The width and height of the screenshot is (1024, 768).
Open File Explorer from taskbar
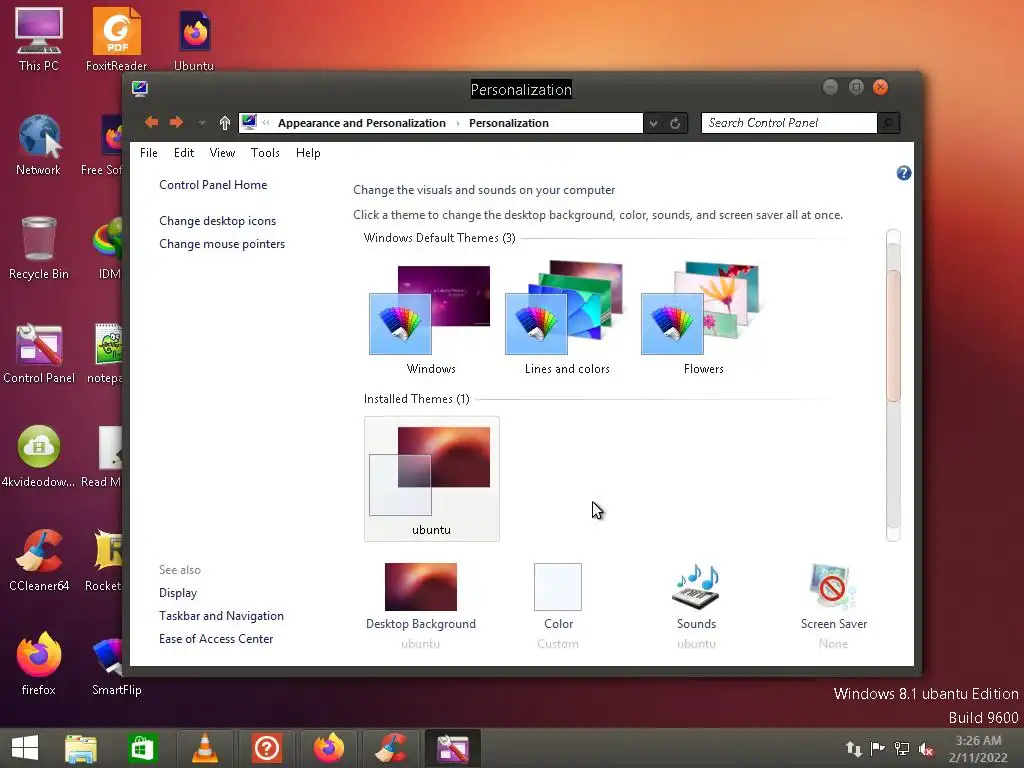pyautogui.click(x=81, y=748)
